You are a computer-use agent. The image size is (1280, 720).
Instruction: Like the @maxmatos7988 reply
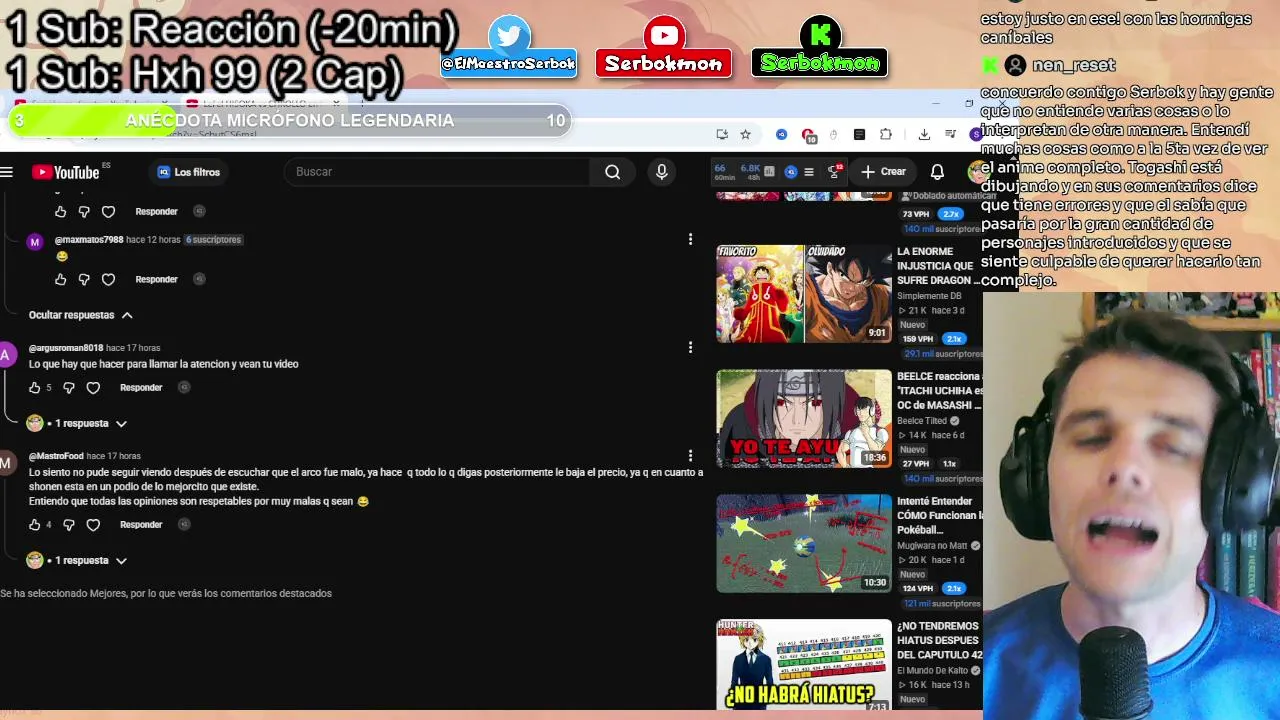(60, 280)
